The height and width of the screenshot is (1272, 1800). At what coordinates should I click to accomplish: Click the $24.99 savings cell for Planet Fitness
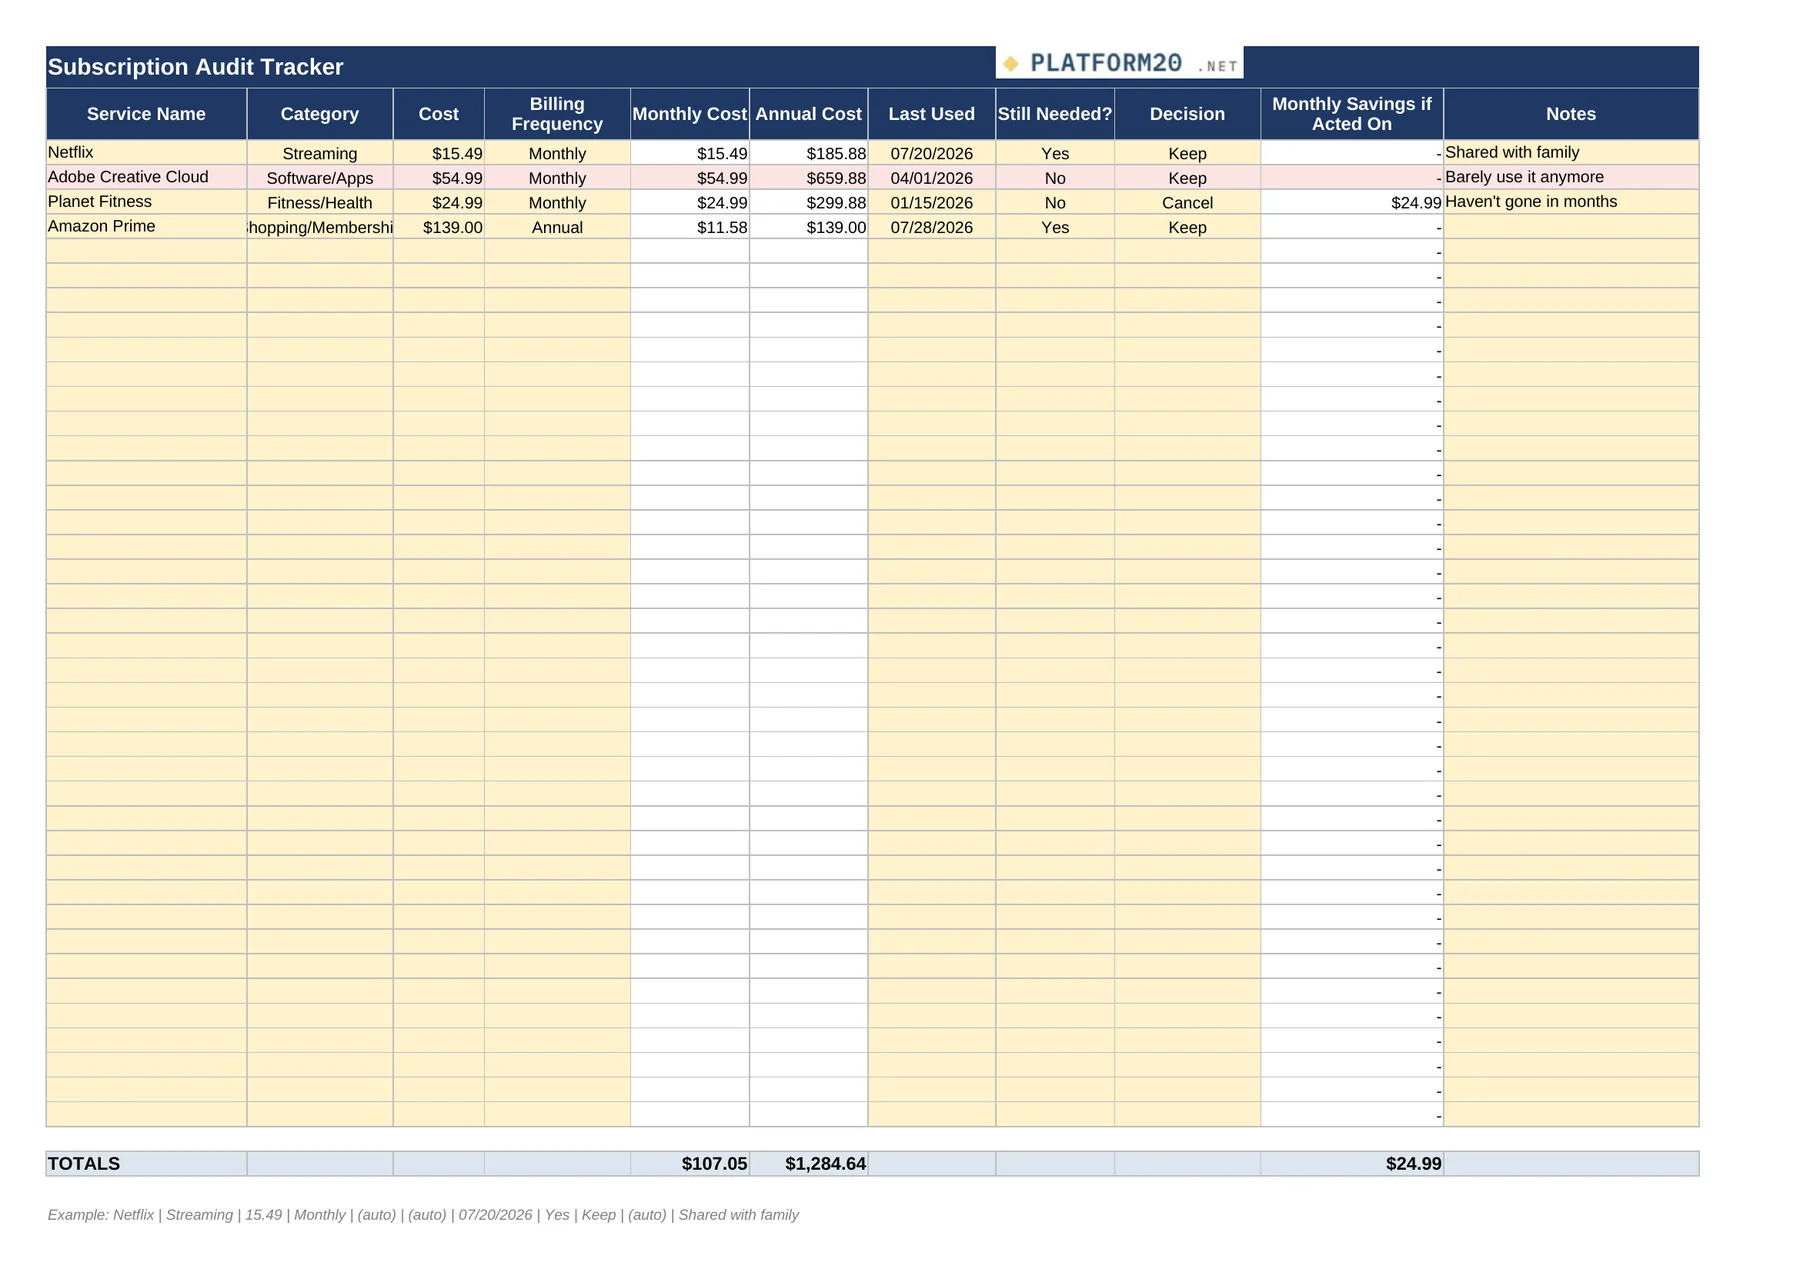tap(1352, 203)
